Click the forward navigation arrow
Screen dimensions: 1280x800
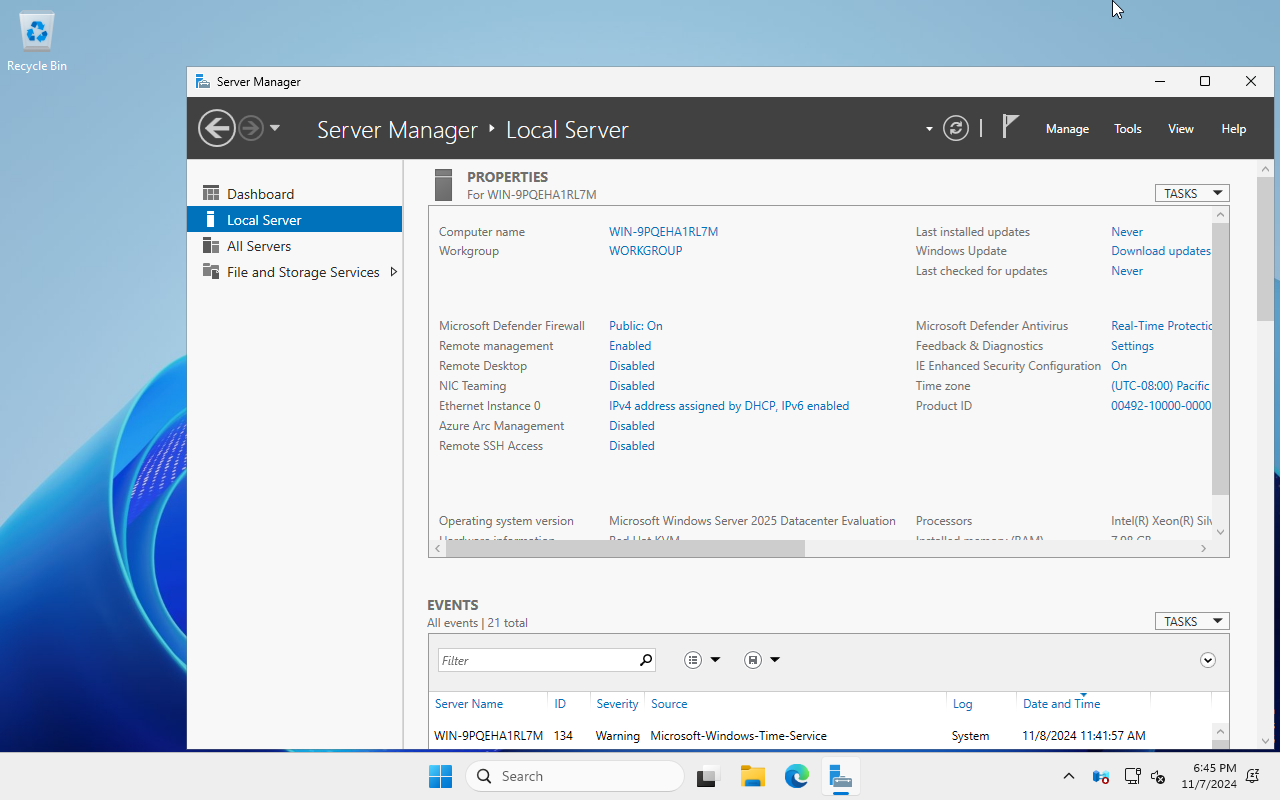coord(250,128)
